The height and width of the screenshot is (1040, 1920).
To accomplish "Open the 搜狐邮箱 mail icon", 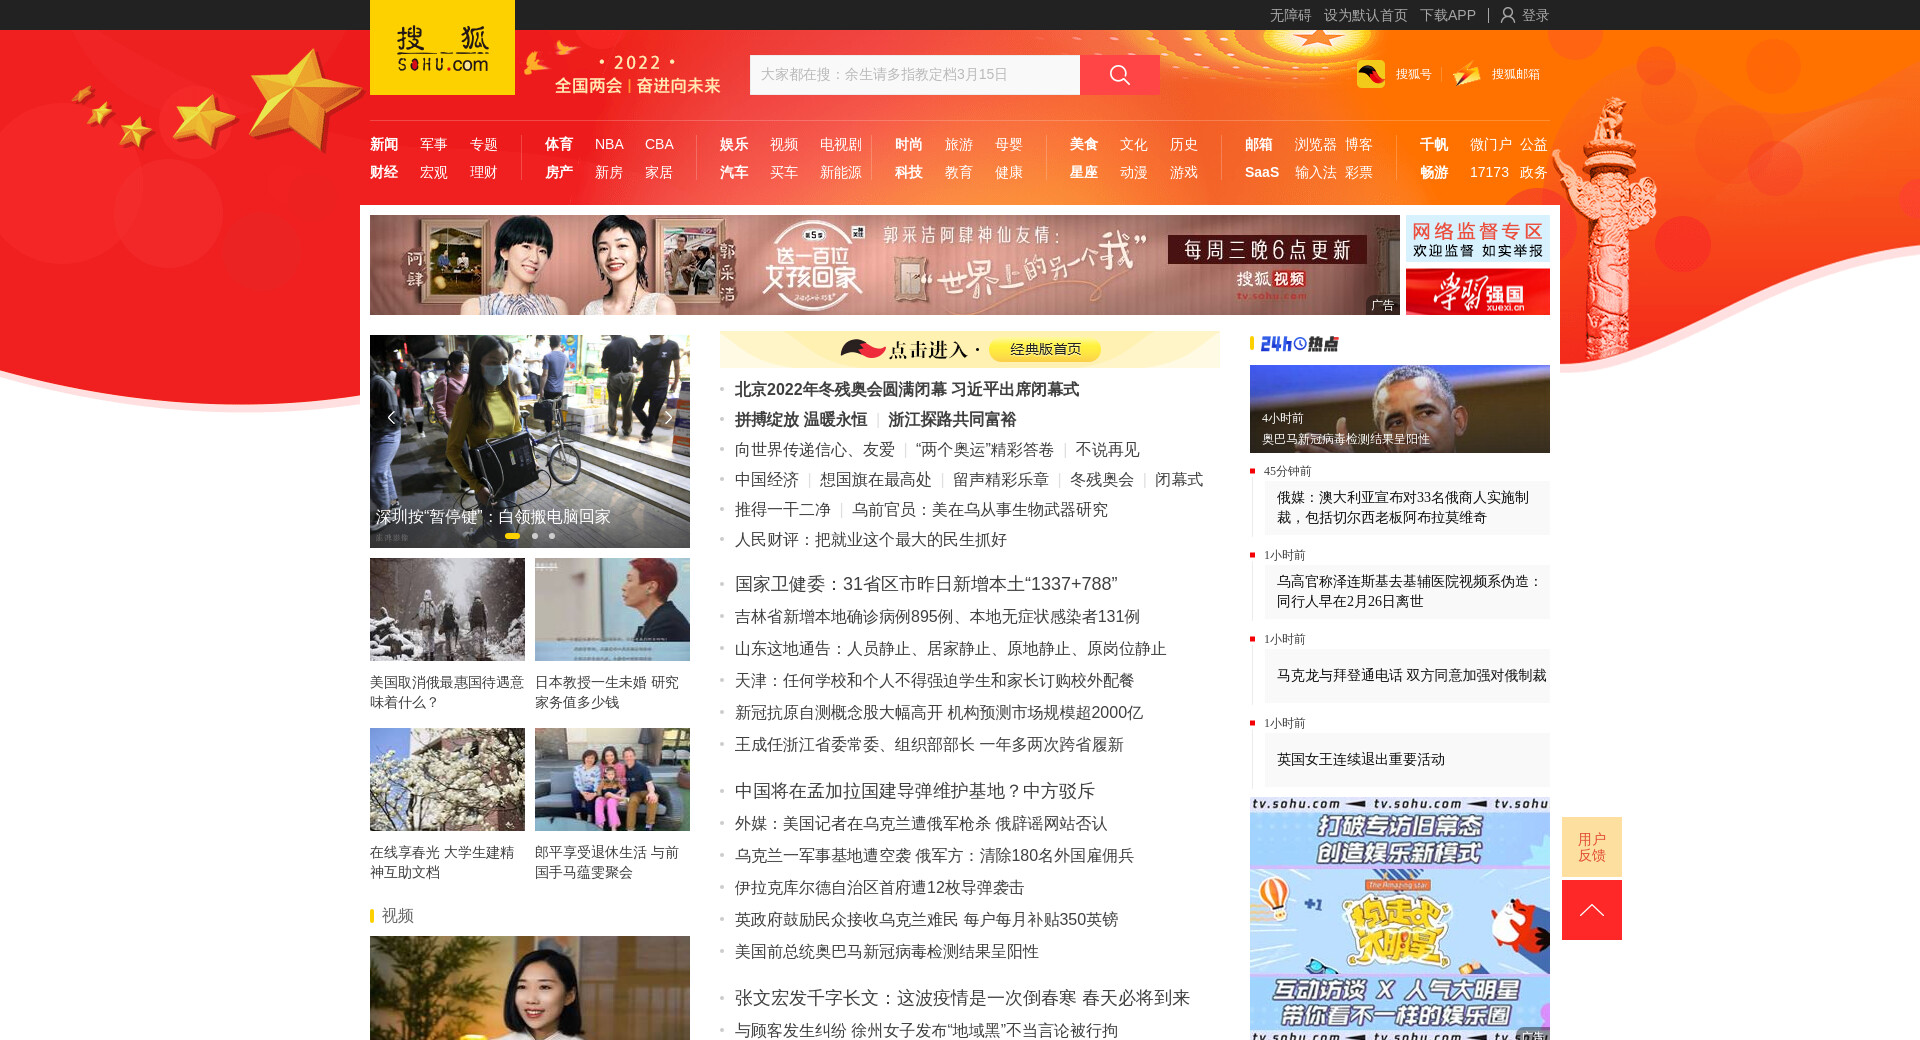I will 1467,74.
